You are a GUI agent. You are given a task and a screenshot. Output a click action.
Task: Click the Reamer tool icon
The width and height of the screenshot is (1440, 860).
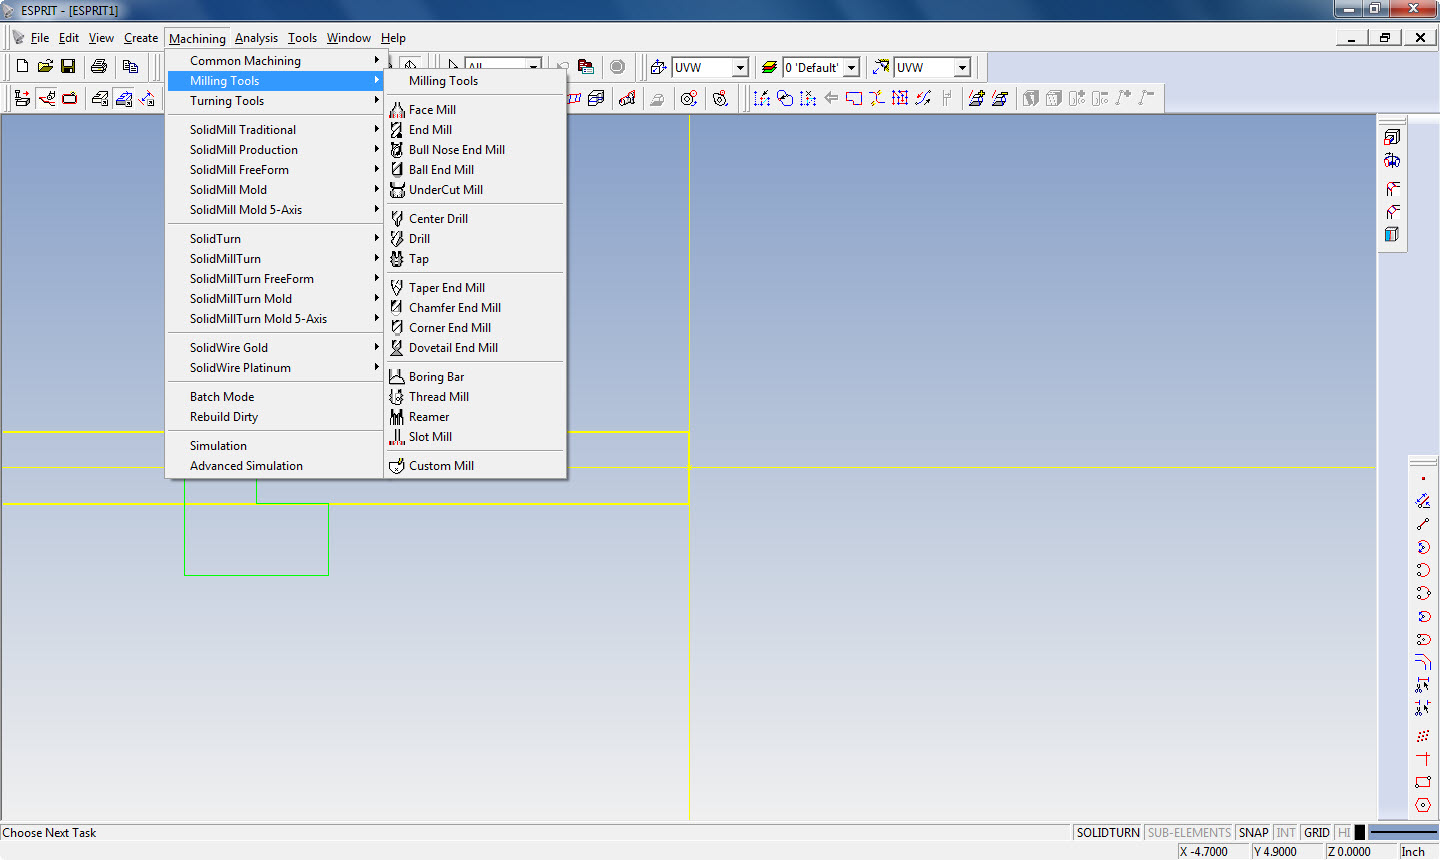coord(397,417)
